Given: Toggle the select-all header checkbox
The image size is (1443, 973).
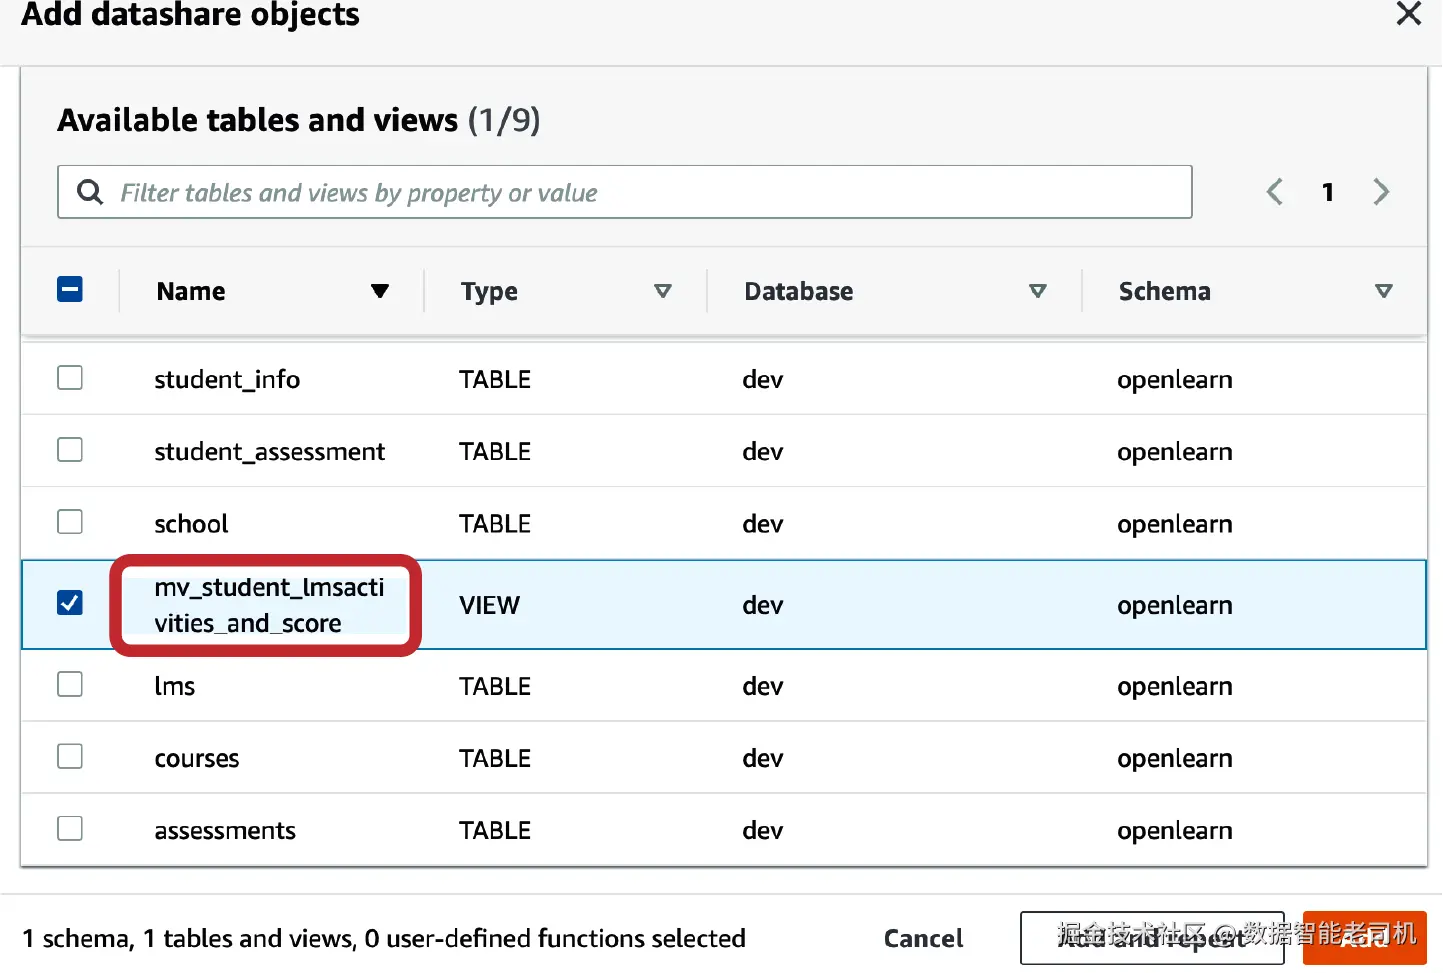Looking at the screenshot, I should coord(70,290).
